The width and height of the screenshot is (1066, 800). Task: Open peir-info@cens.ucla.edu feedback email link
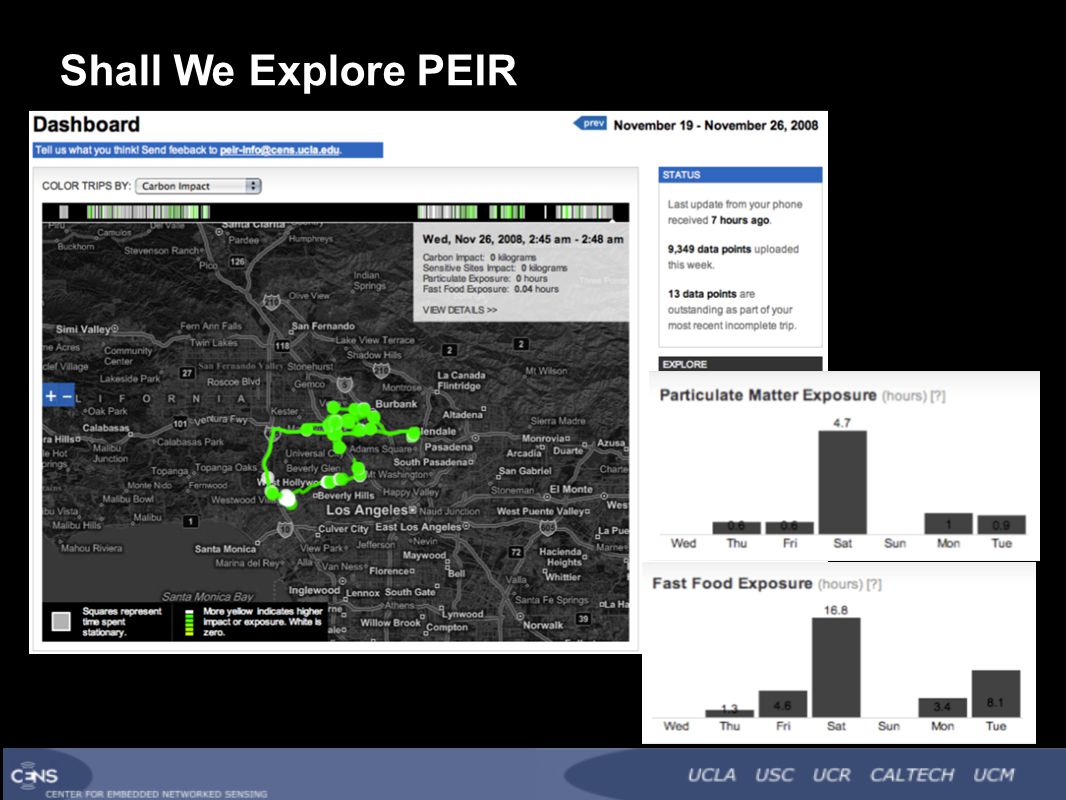279,150
